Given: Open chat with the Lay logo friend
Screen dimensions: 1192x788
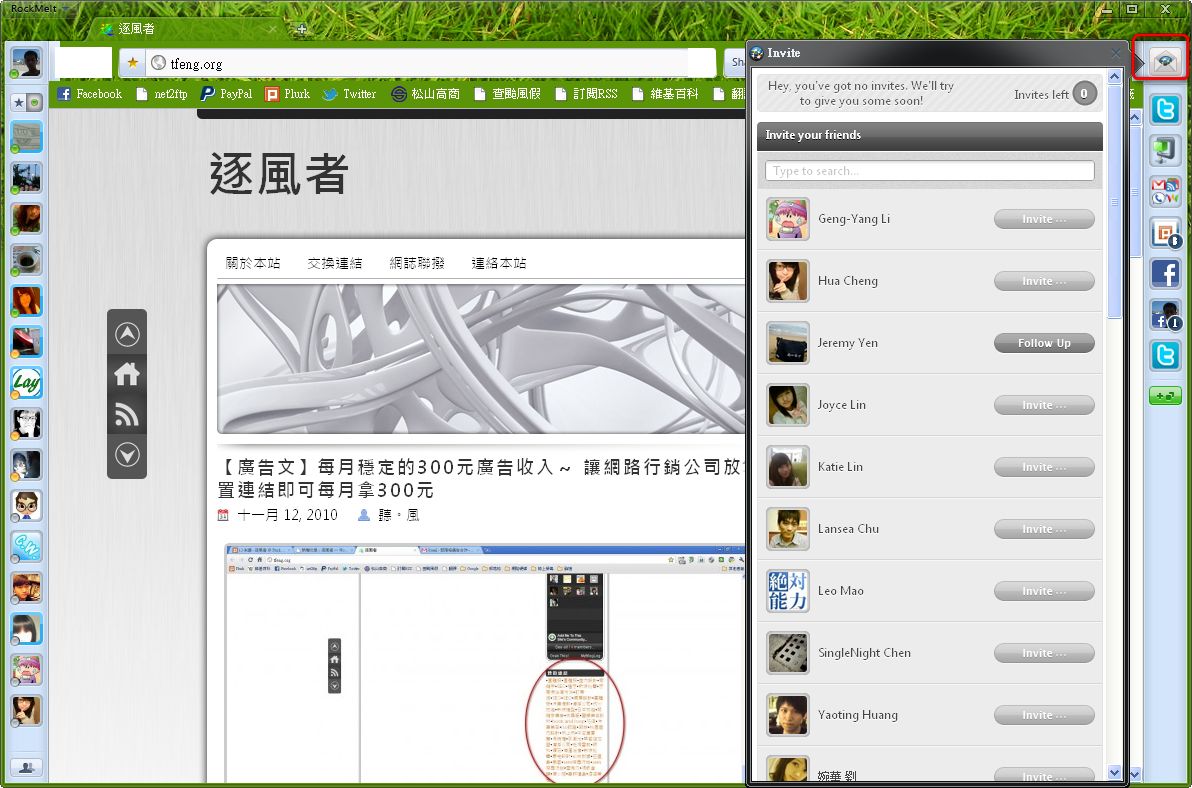Looking at the screenshot, I should (27, 382).
